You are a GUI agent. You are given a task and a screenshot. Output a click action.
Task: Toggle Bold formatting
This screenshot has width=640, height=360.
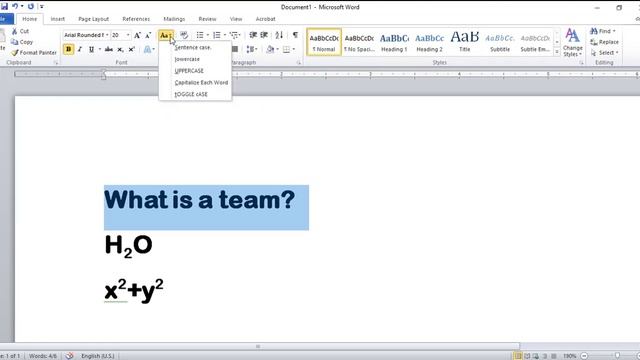(x=68, y=49)
